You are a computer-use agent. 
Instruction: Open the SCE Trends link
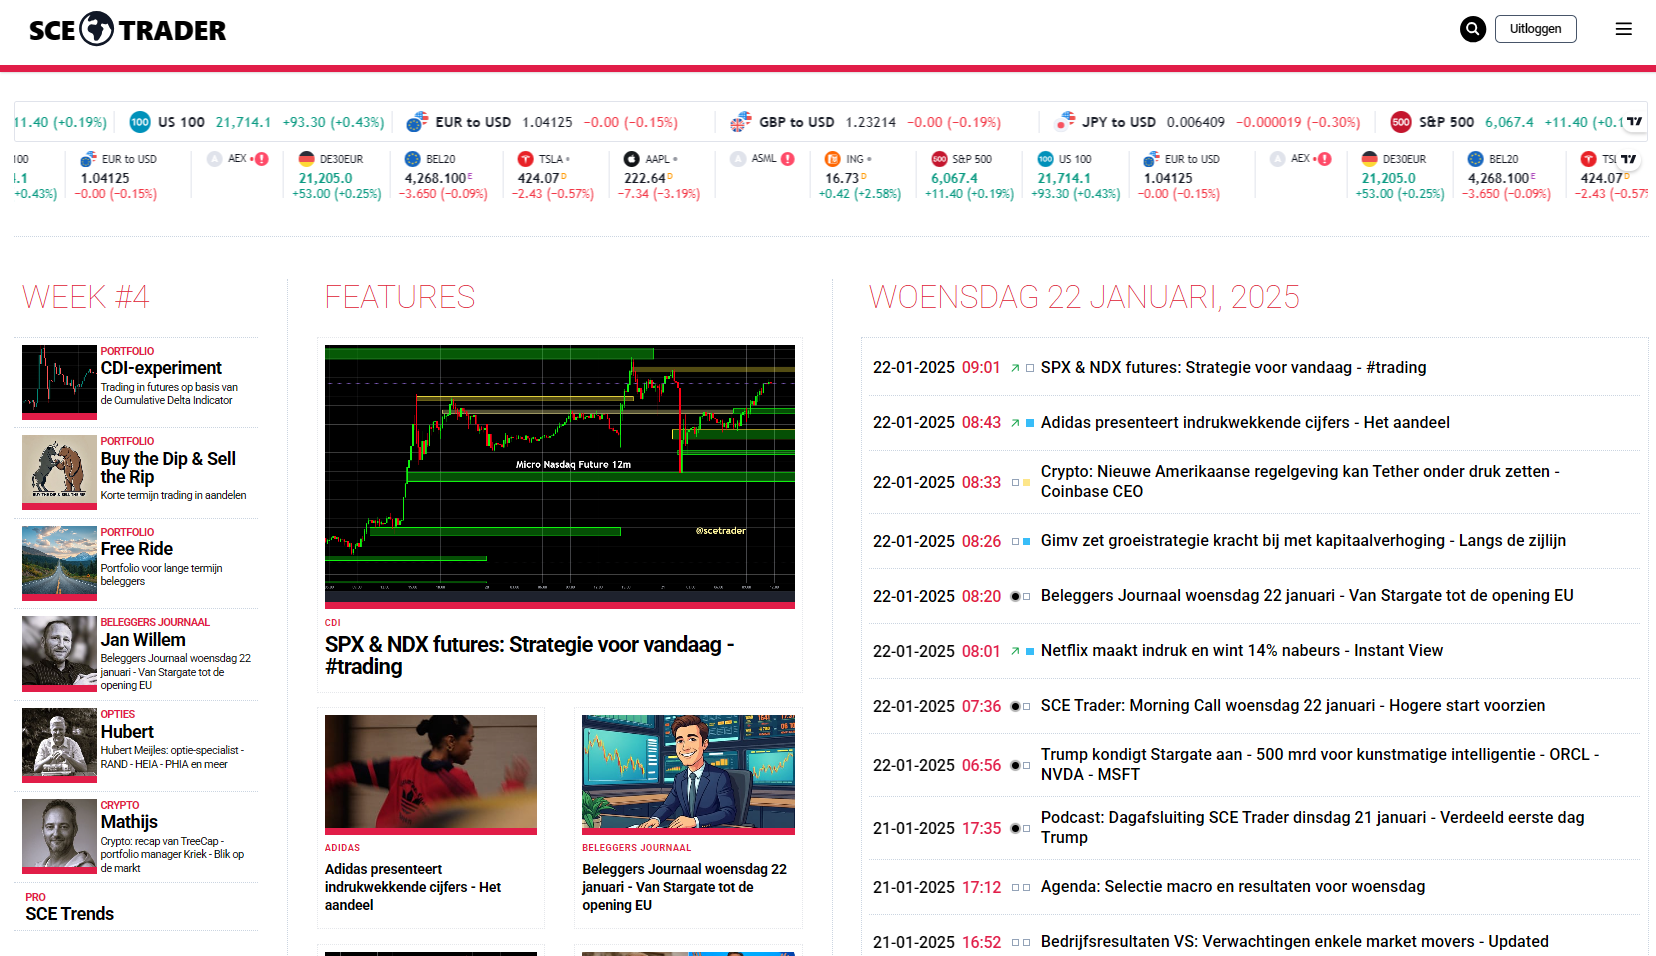coord(70,914)
